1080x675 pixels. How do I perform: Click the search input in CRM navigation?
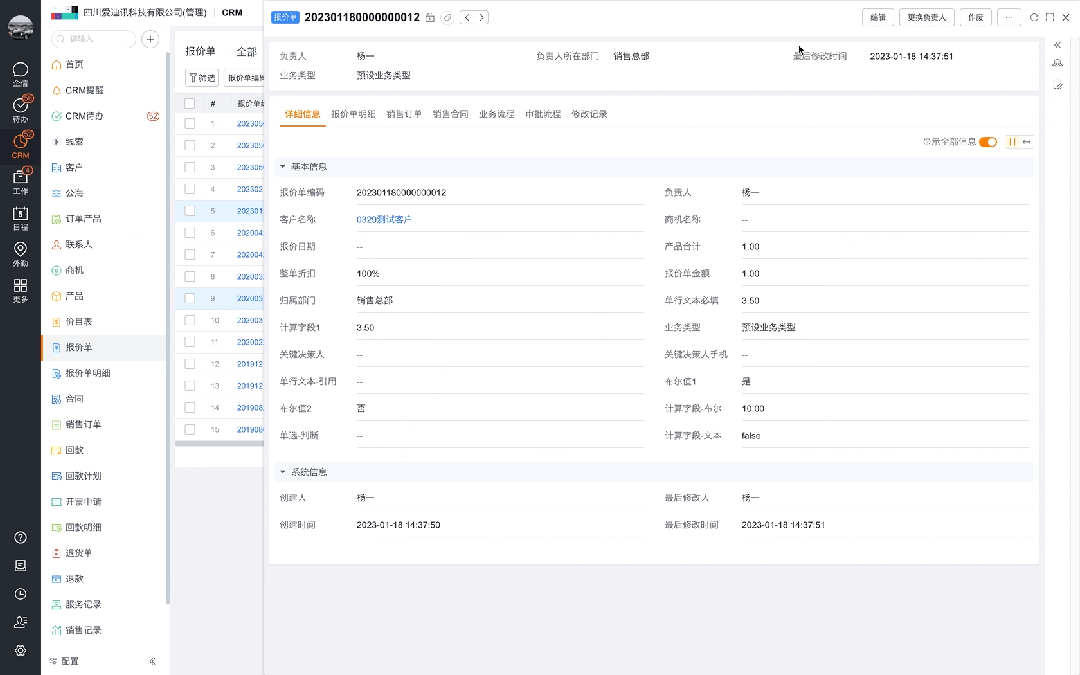click(94, 39)
